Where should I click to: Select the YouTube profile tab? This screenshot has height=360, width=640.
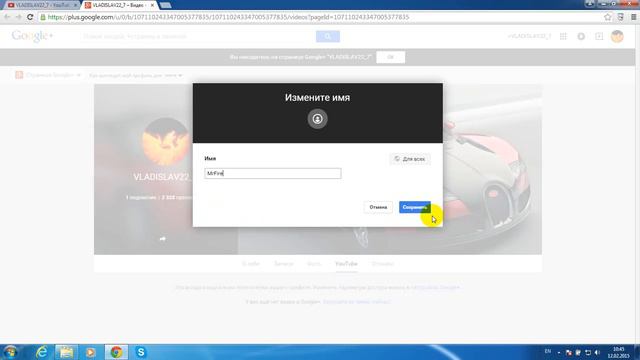click(346, 264)
